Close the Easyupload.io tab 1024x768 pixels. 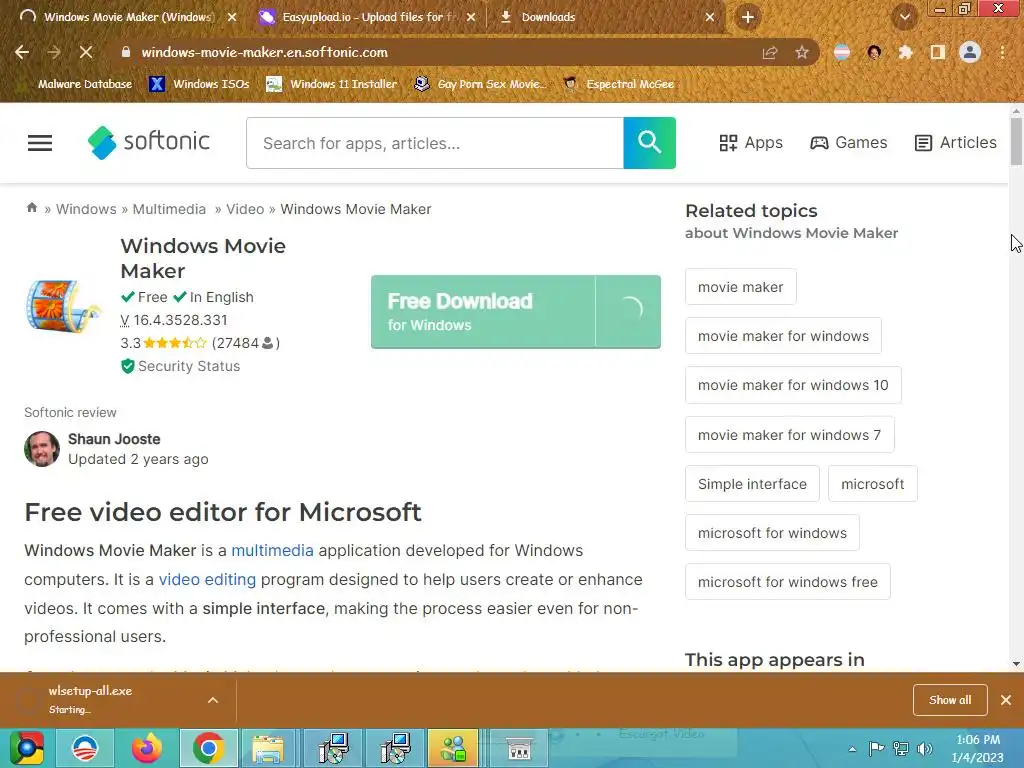(x=471, y=17)
